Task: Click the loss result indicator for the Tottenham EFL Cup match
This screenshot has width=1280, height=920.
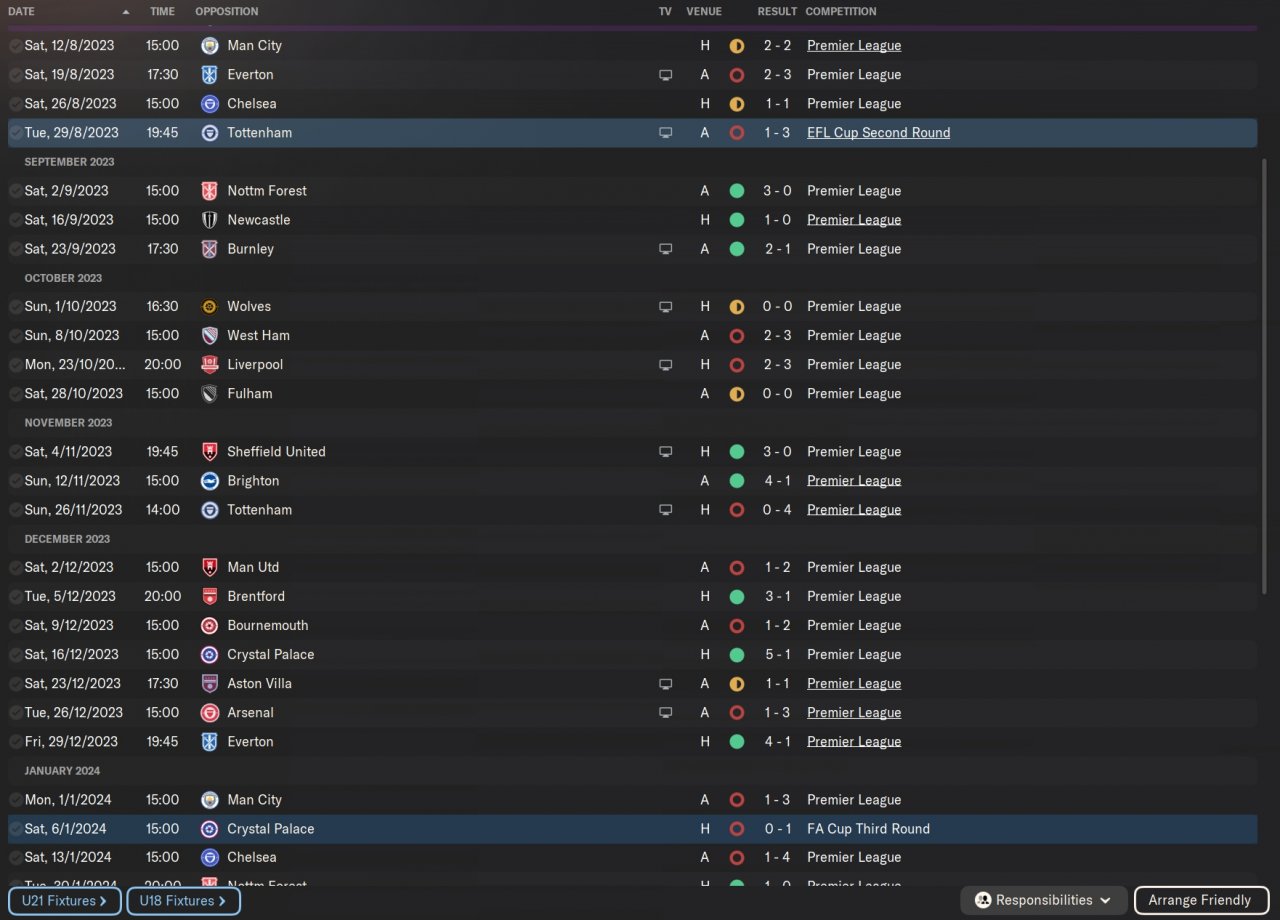Action: point(737,133)
